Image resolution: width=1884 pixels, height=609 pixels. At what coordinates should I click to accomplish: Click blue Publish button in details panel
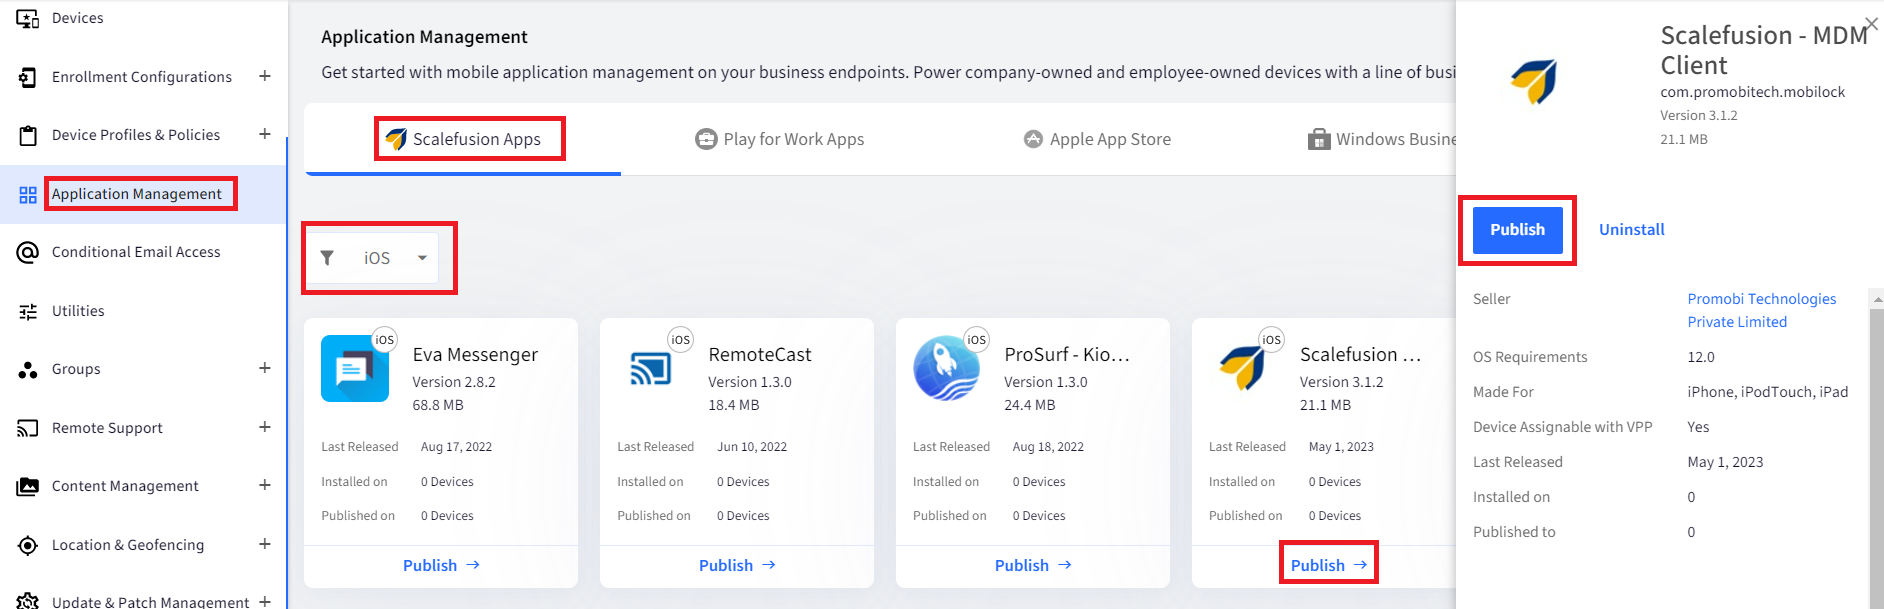tap(1517, 230)
